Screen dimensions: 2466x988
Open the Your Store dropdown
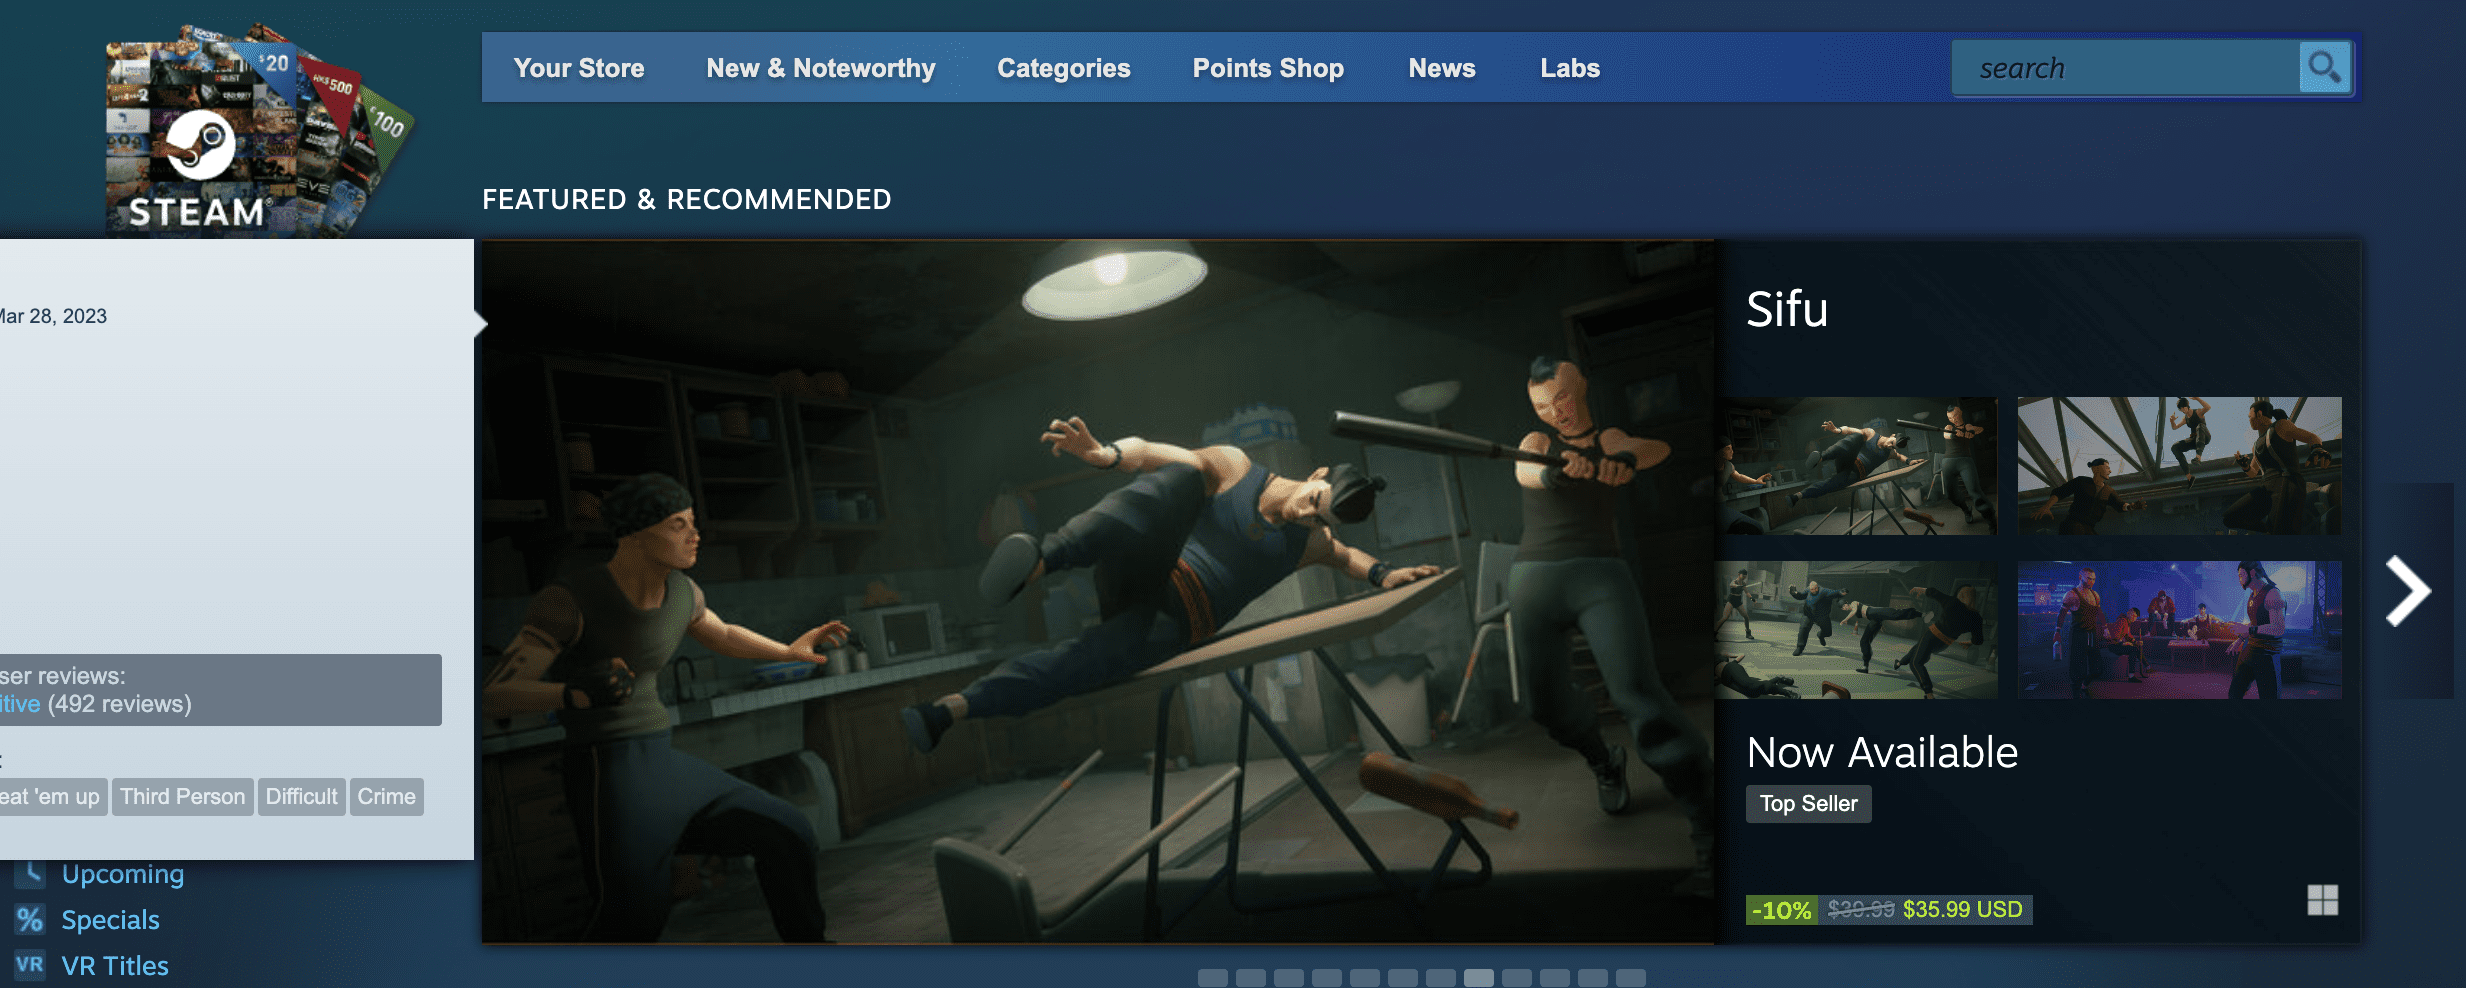coord(579,68)
